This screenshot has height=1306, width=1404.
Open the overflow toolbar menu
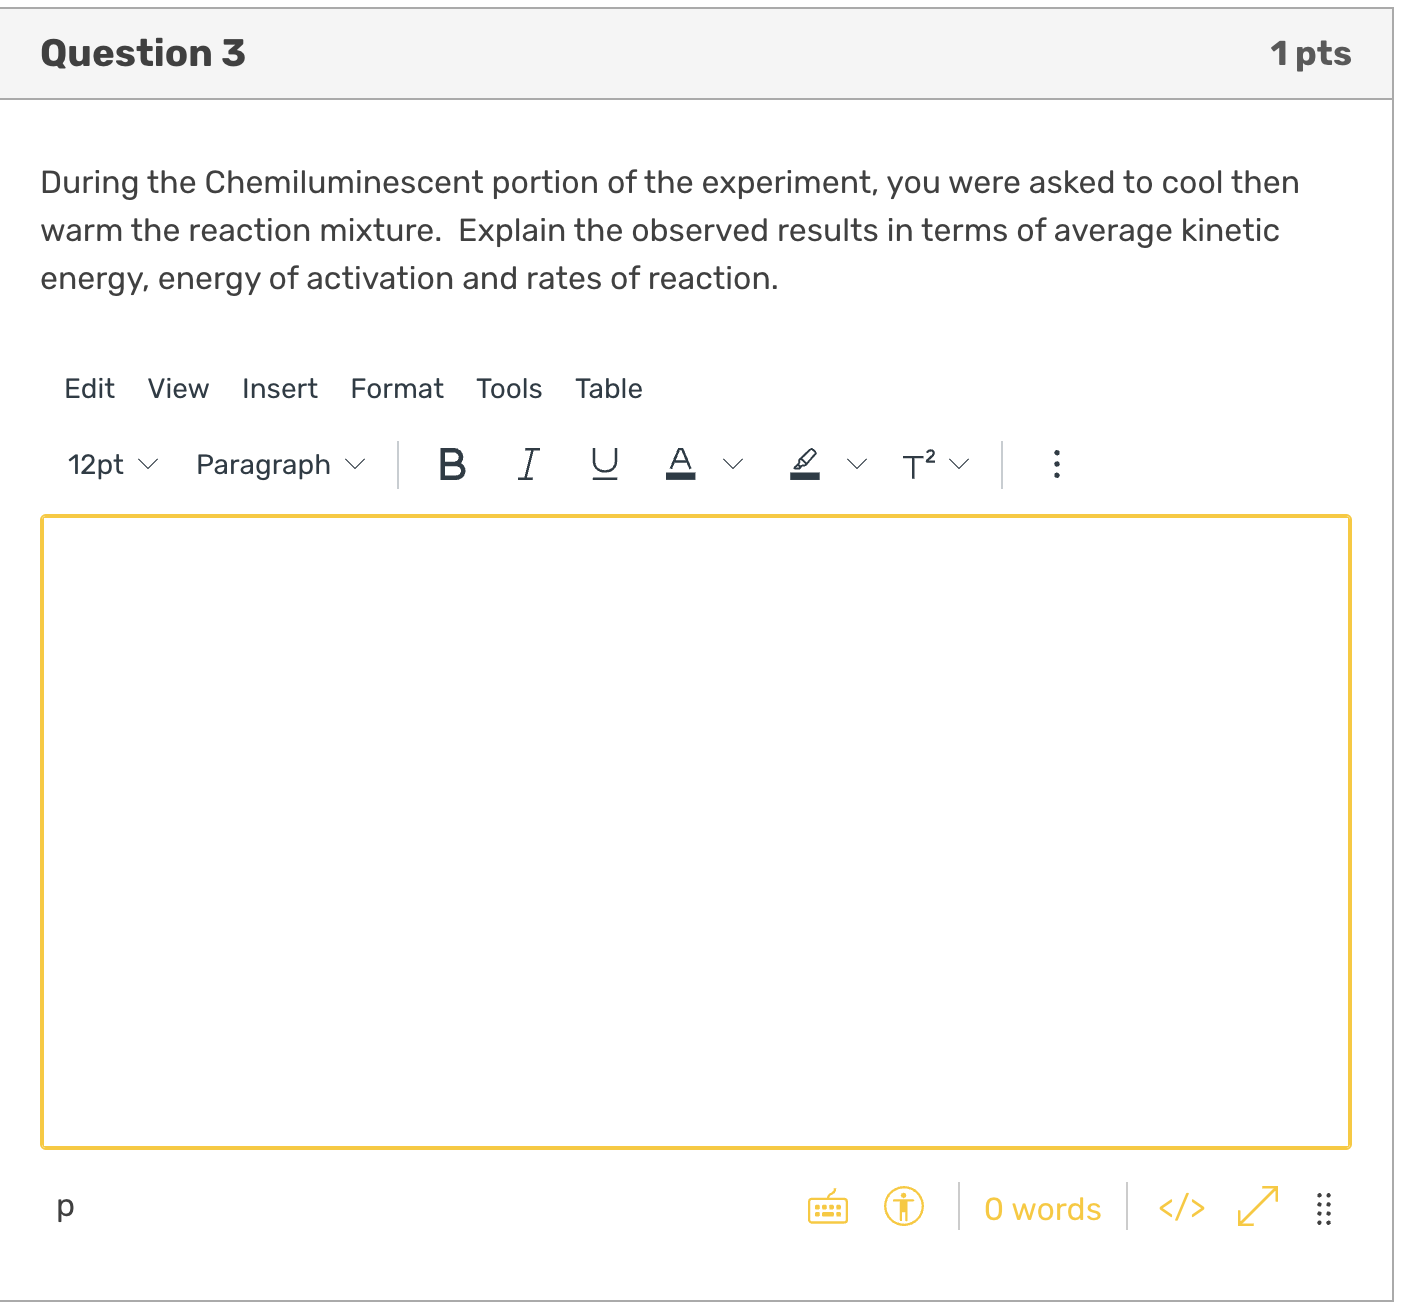point(1056,463)
